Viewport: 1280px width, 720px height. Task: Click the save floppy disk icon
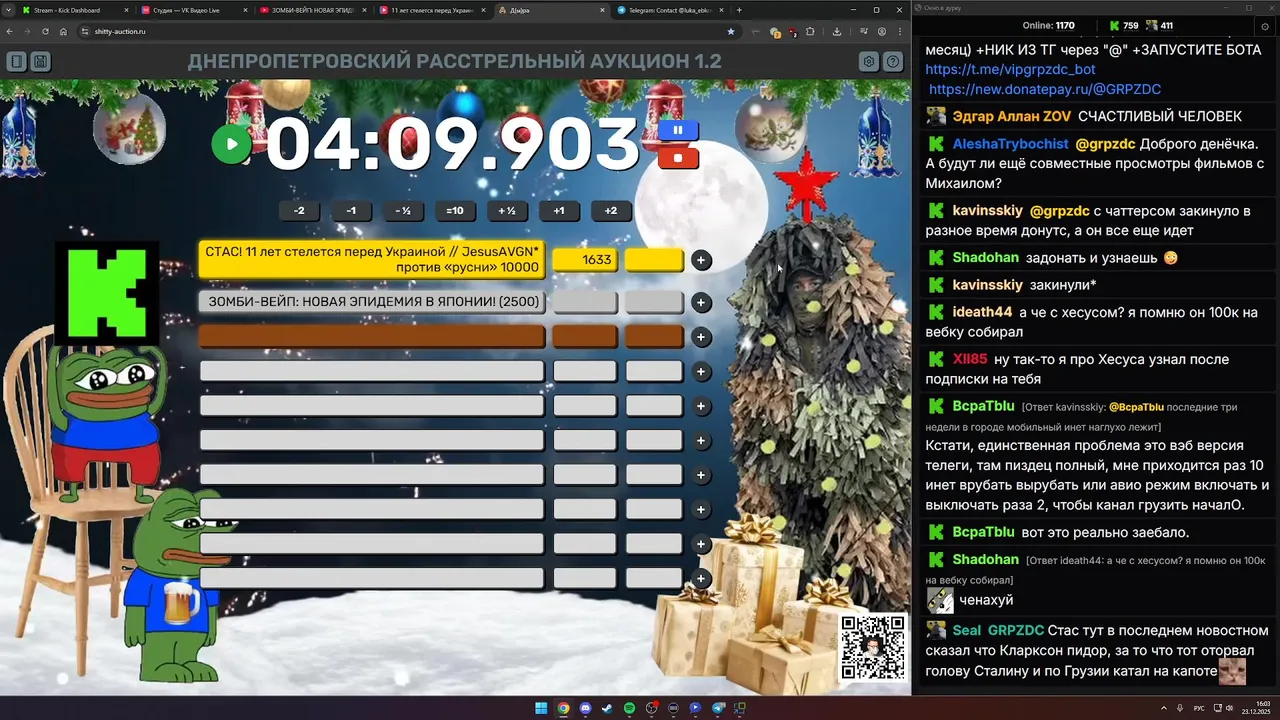(40, 61)
